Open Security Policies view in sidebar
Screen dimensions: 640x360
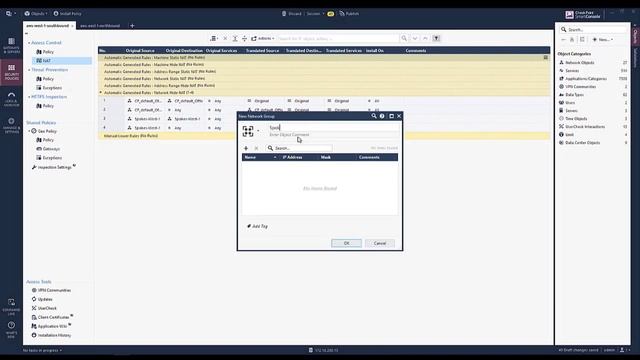pos(11,72)
